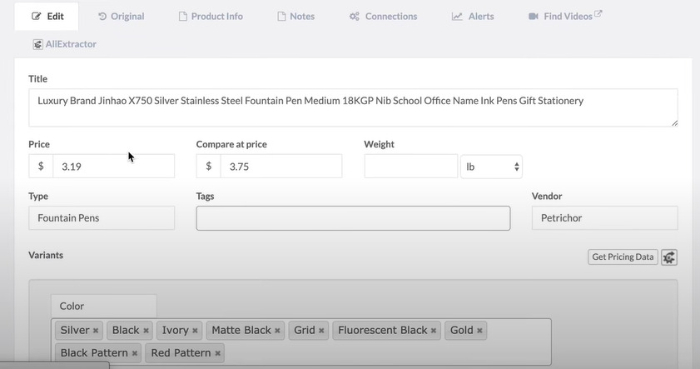
Task: Click the document icon beside Product Info
Action: (x=183, y=17)
